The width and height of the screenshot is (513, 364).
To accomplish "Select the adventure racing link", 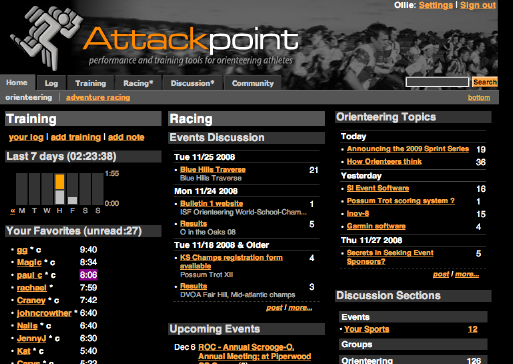I will click(98, 97).
